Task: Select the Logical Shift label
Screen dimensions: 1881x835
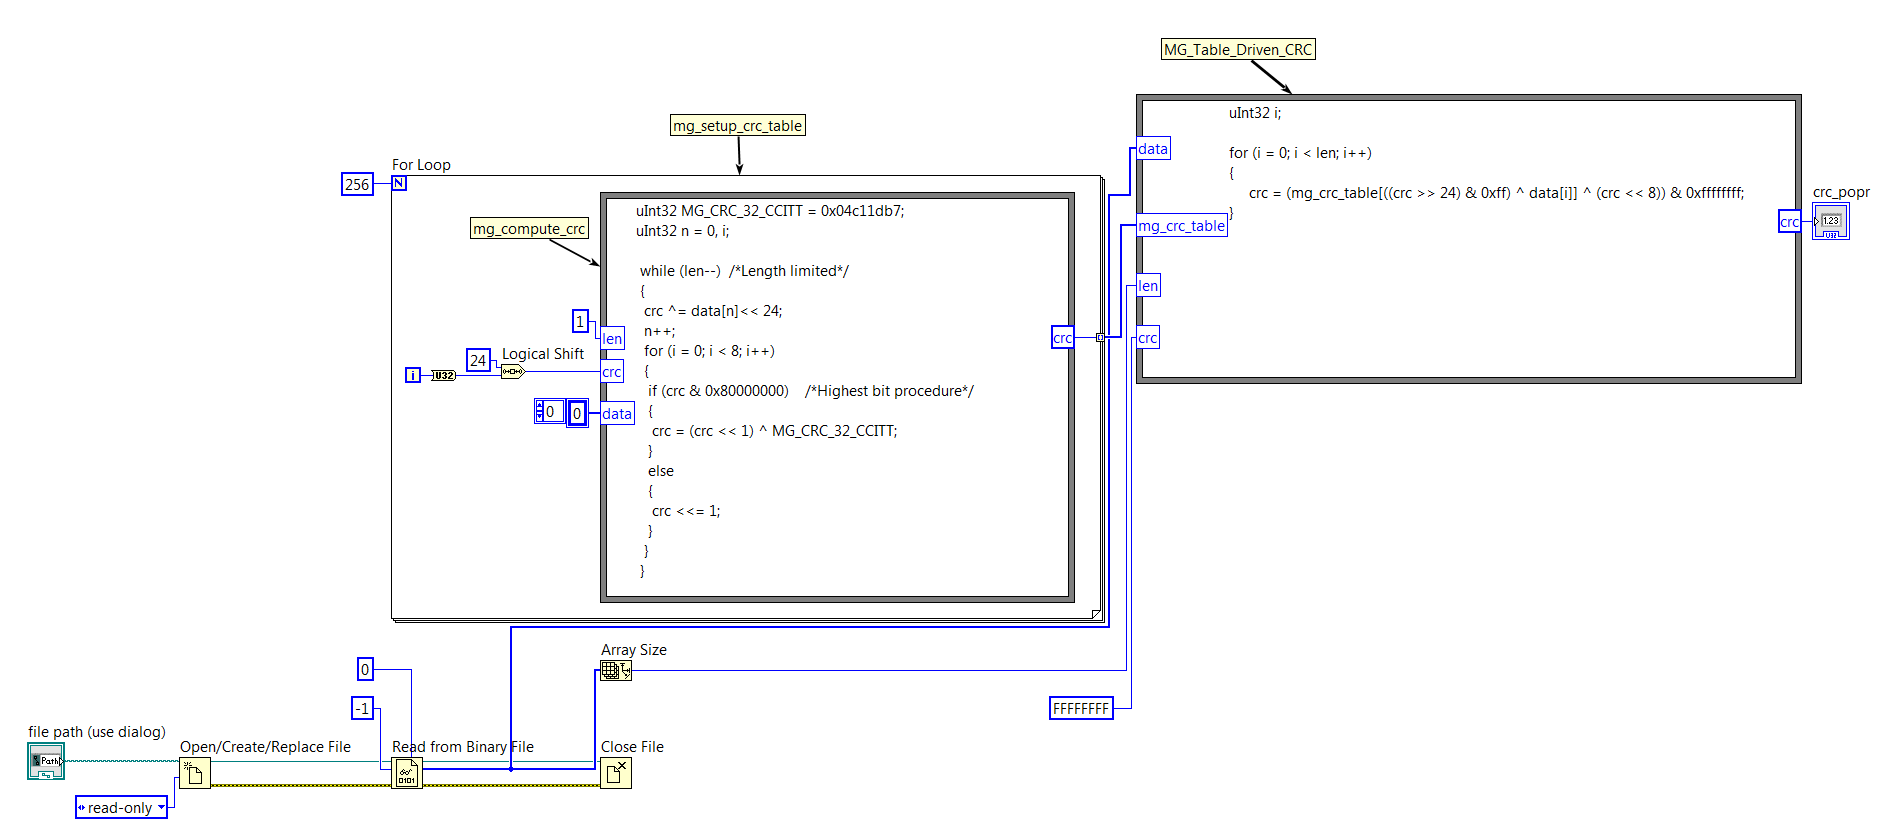Action: (543, 354)
